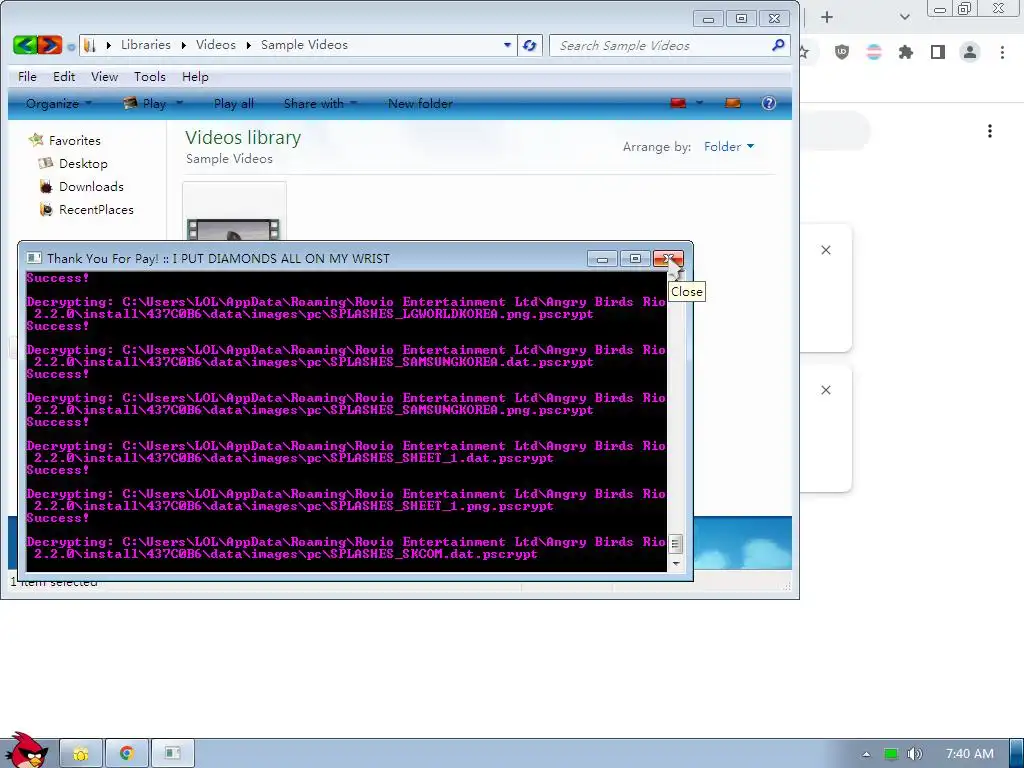The image size is (1024, 768).
Task: Click the red change-view icon in Explorer toolbar
Action: point(678,103)
